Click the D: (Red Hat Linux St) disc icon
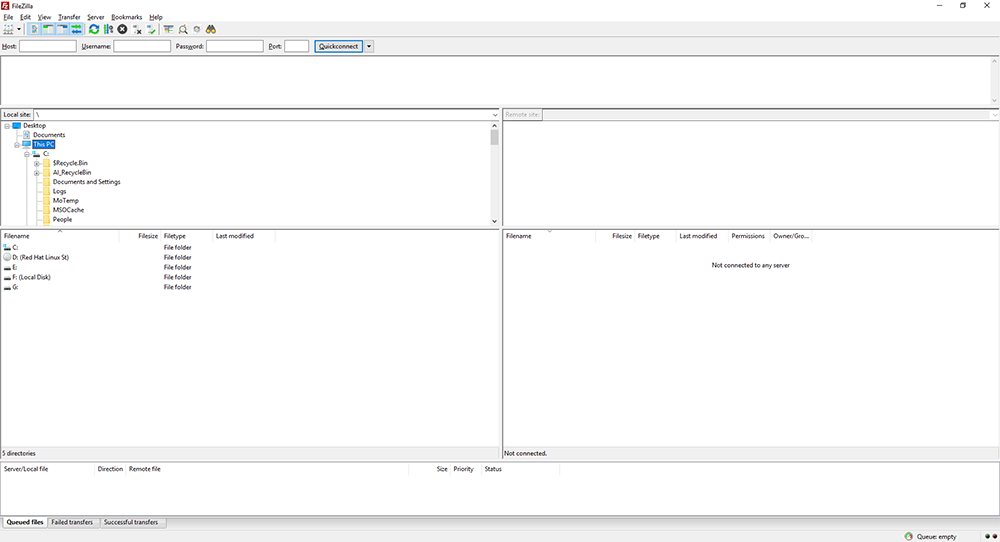1000x542 pixels. click(7, 257)
